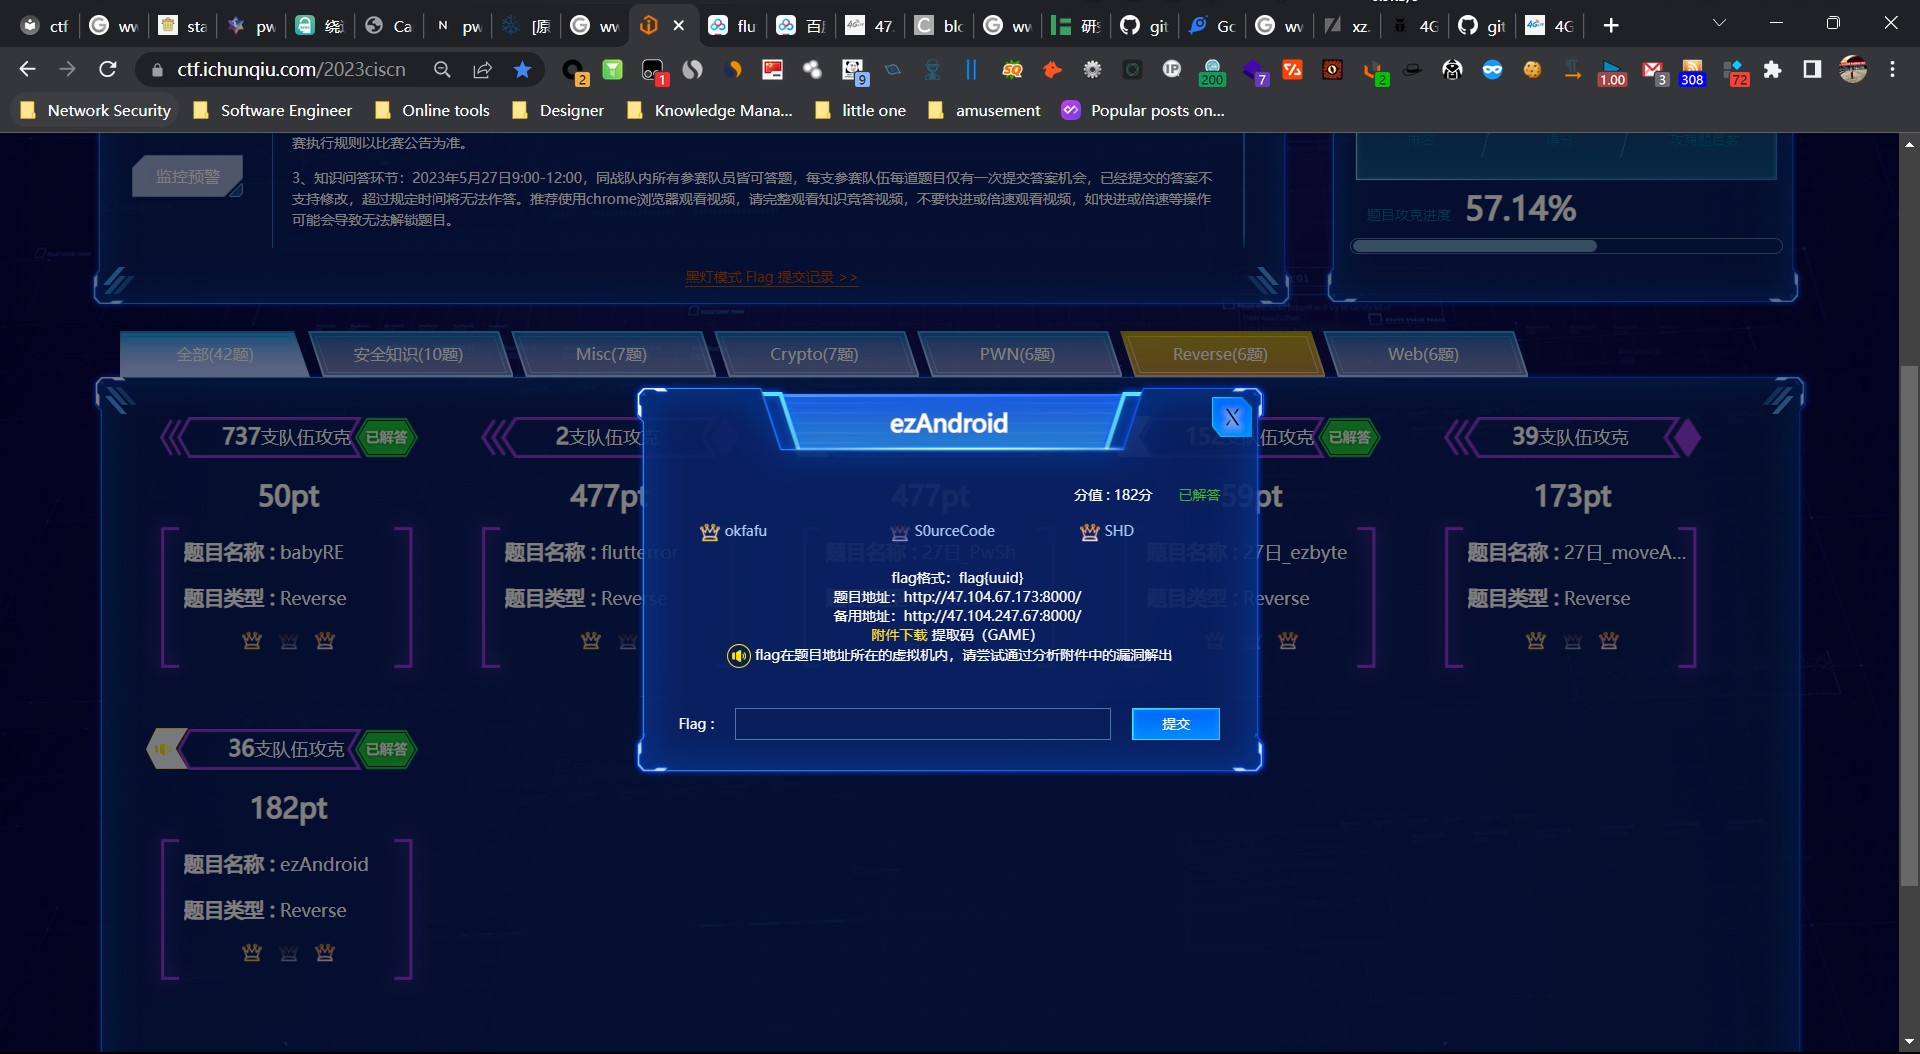
Task: Open the zoom magnifier icon in address bar
Action: coord(442,69)
